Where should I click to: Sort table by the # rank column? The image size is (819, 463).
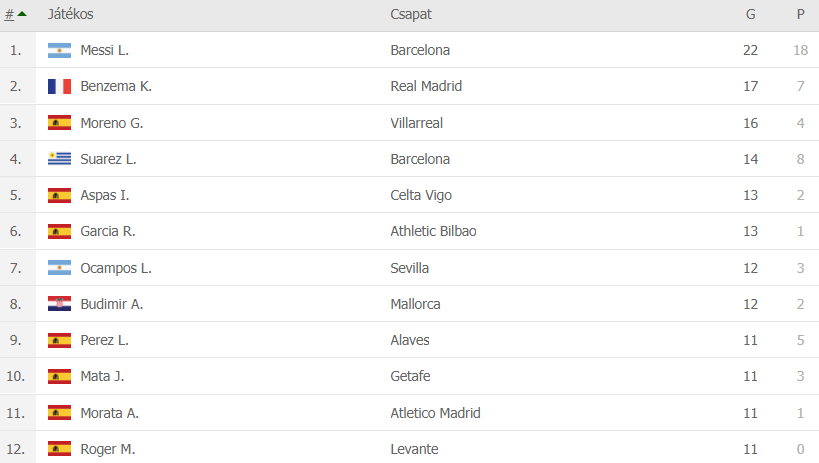click(11, 15)
